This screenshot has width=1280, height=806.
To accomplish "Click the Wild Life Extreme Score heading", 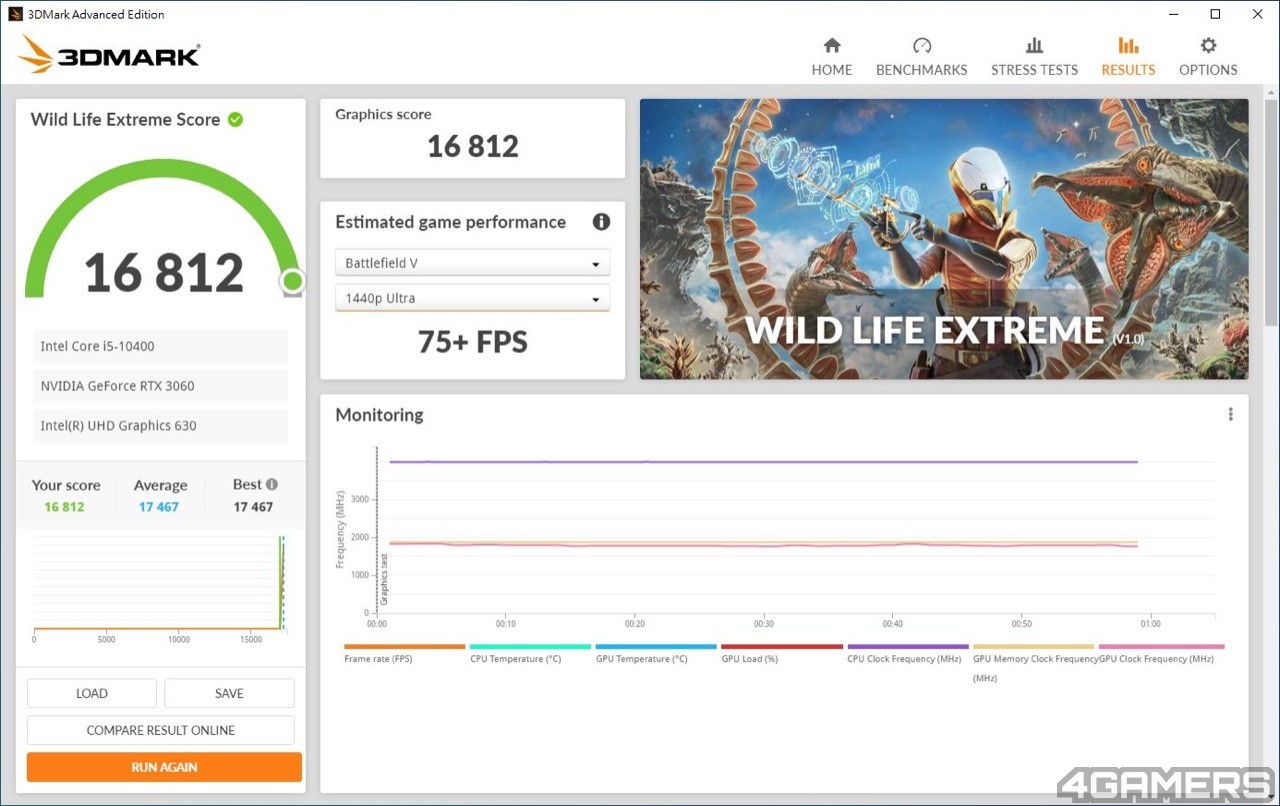I will [125, 119].
